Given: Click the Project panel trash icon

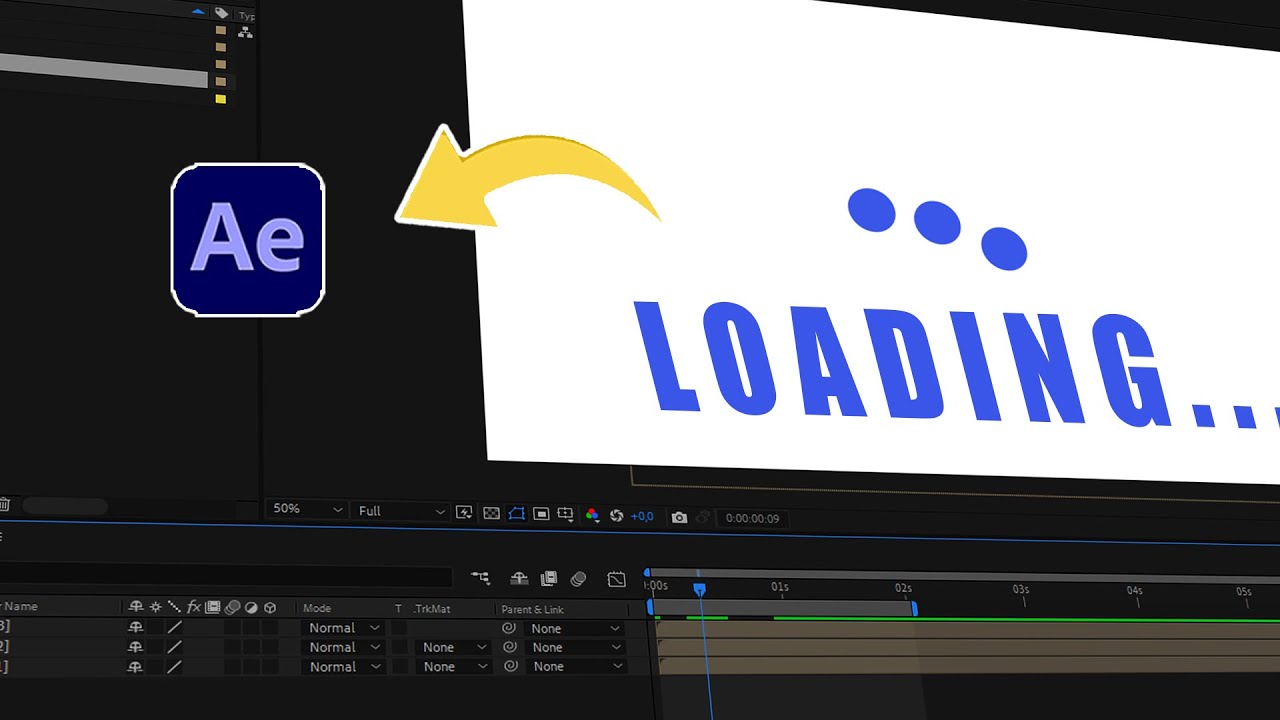Looking at the screenshot, I should pyautogui.click(x=4, y=506).
